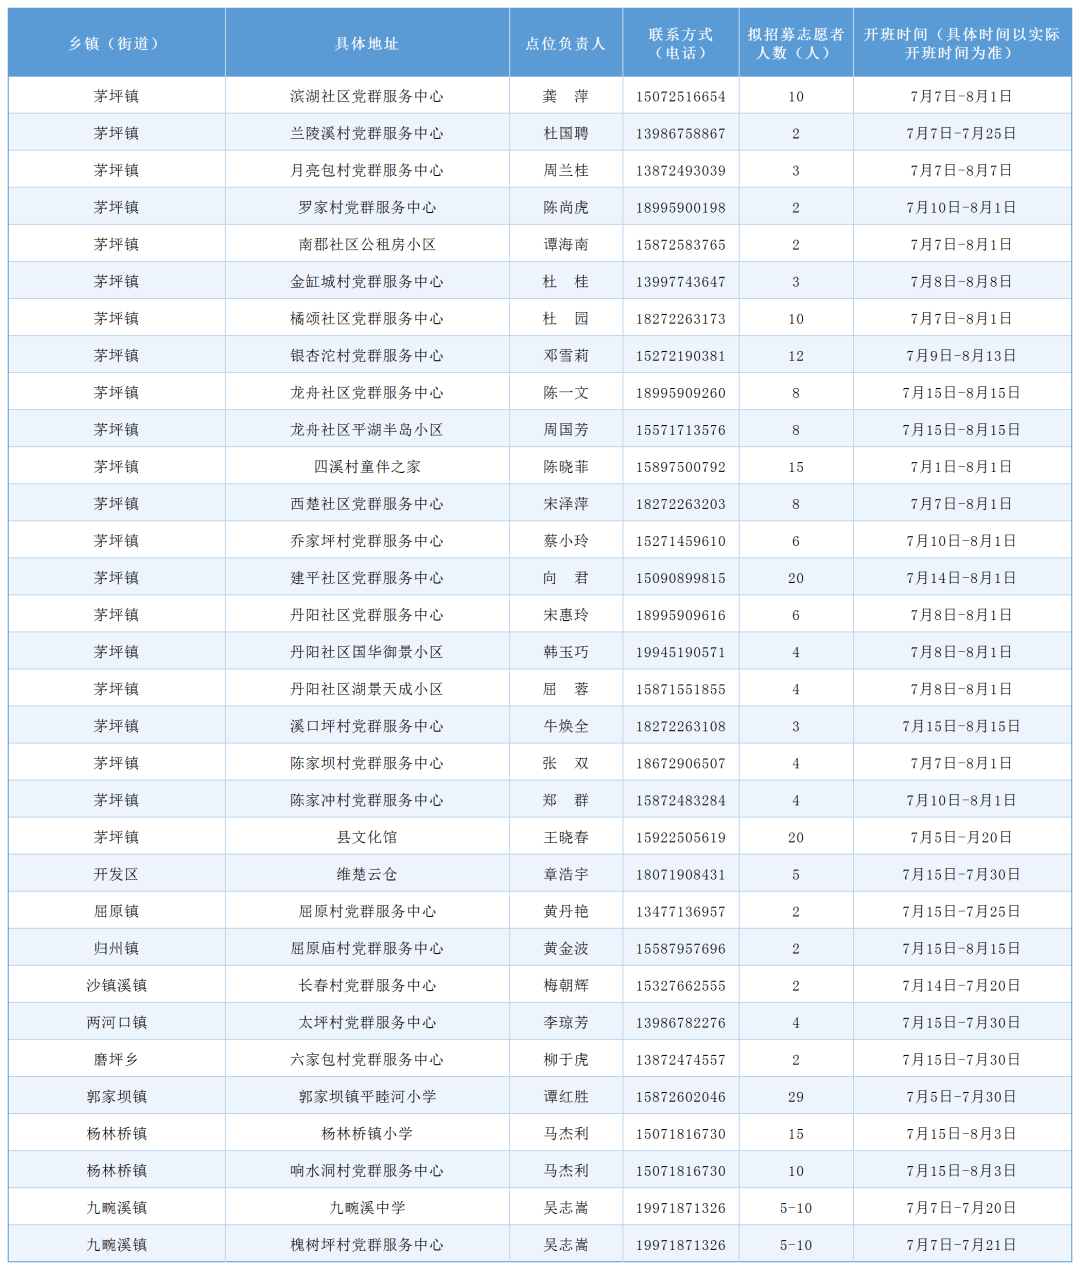Click the 四溪村童伴之家 address cell
The height and width of the screenshot is (1270, 1080).
point(366,467)
